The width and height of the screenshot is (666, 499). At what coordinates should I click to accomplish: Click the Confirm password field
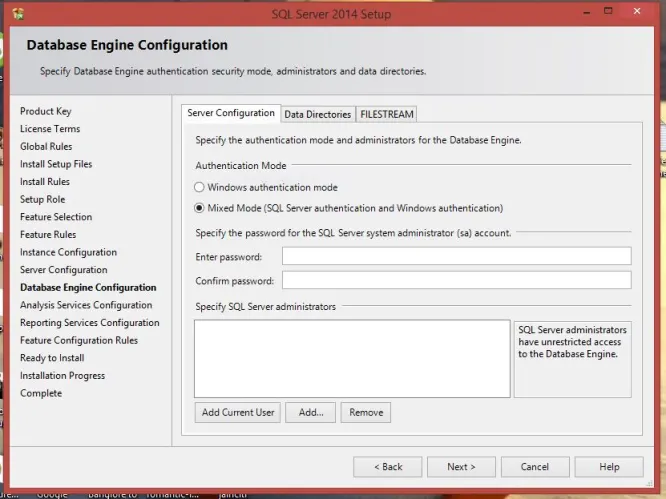click(x=456, y=280)
